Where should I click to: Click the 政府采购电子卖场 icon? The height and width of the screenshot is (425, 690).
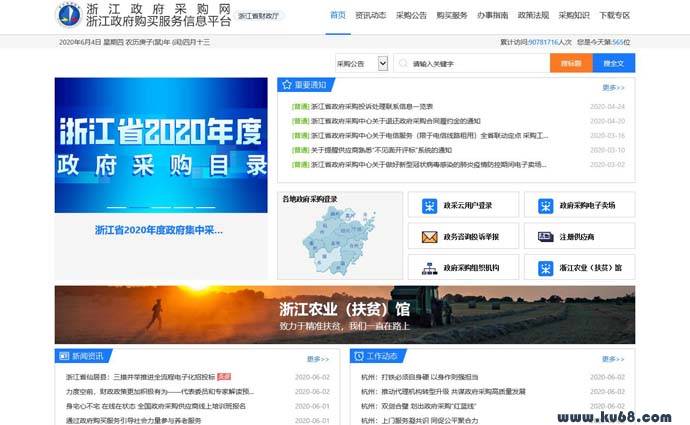pos(545,206)
